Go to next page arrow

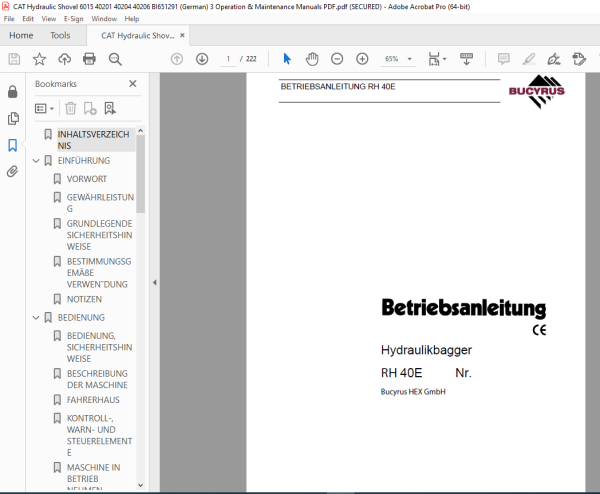[202, 59]
